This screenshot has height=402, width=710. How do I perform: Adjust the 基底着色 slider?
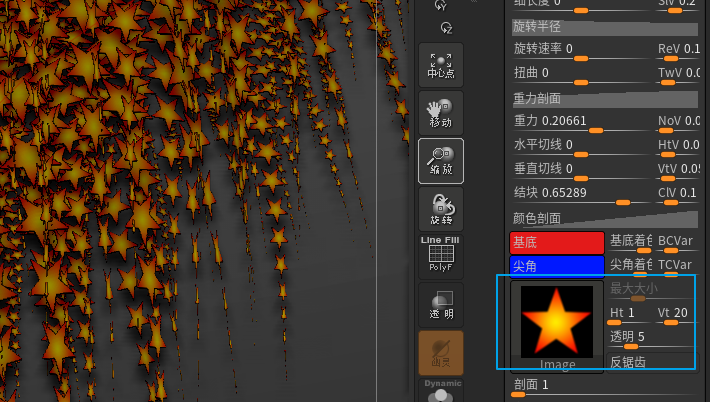pos(630,243)
